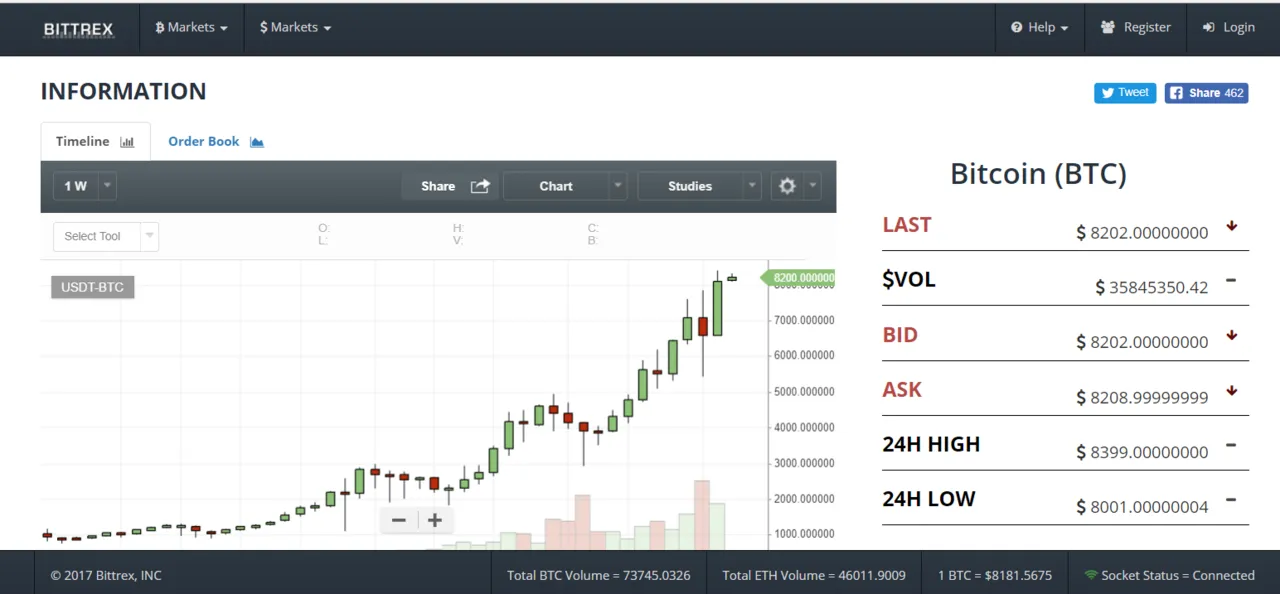Click the Total ETH Volume status entry
The width and height of the screenshot is (1280, 594).
pos(814,575)
